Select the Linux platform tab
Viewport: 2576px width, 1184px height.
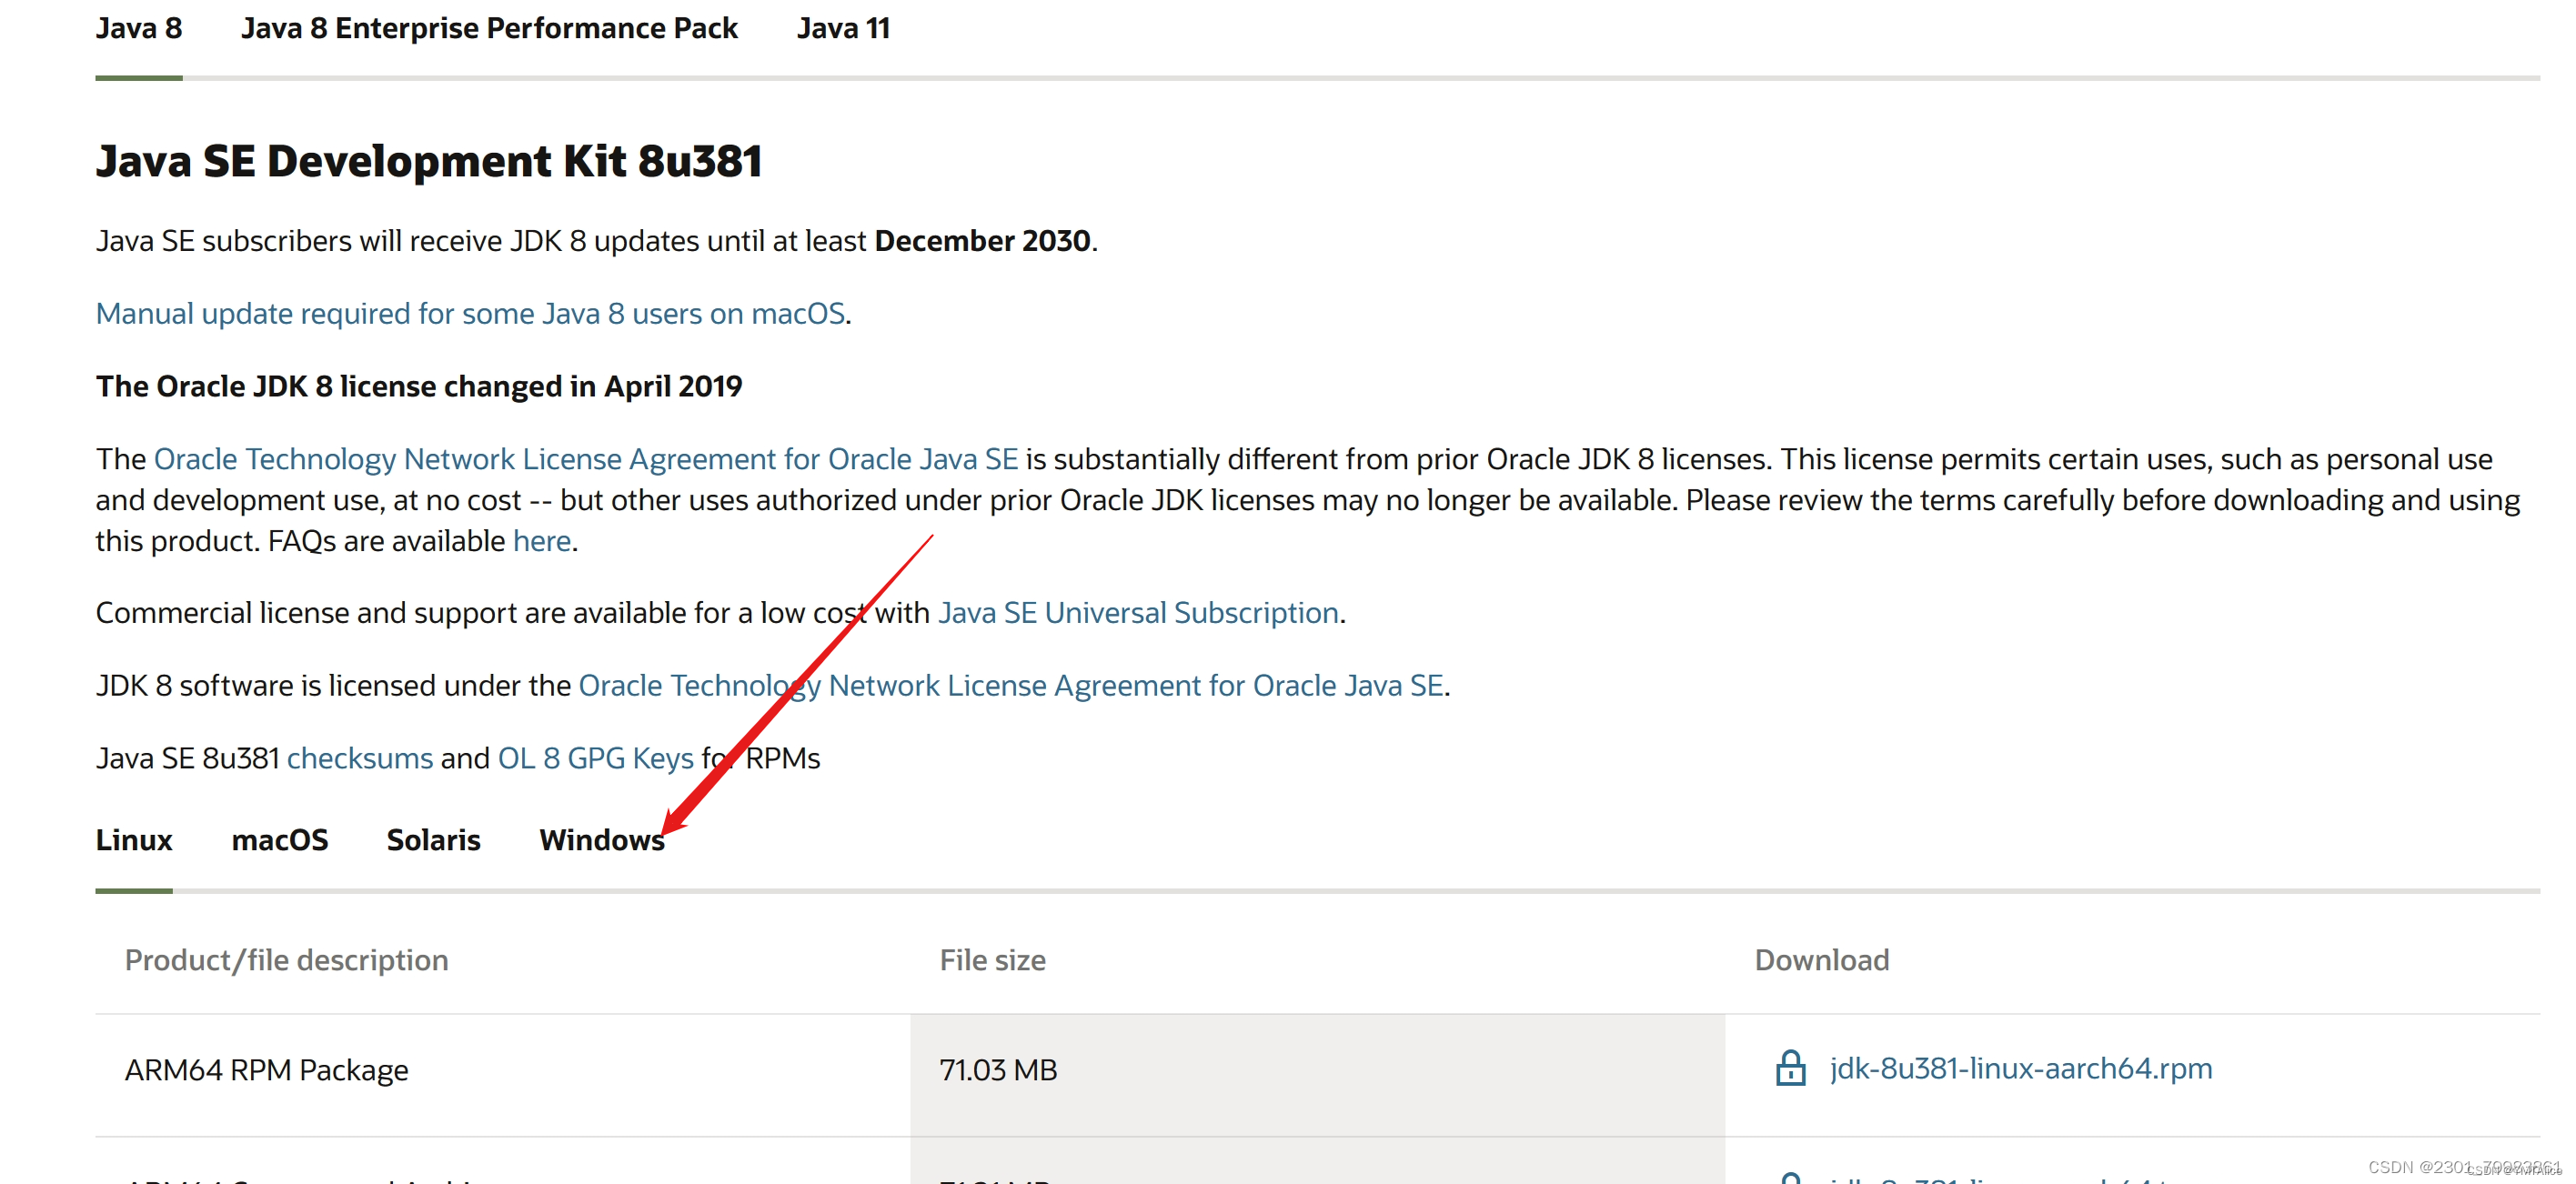click(134, 840)
